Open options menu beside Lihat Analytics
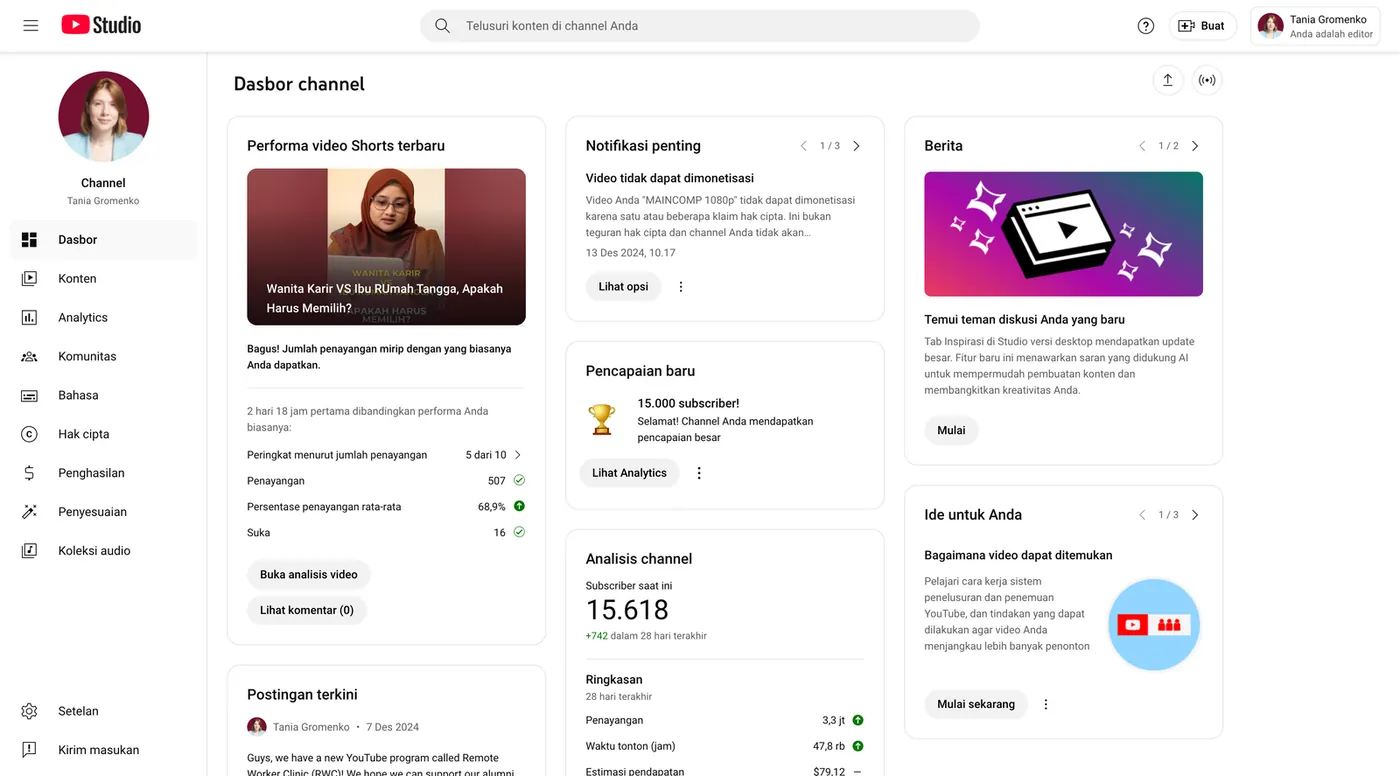Screen dimensions: 1400x776 pos(699,473)
